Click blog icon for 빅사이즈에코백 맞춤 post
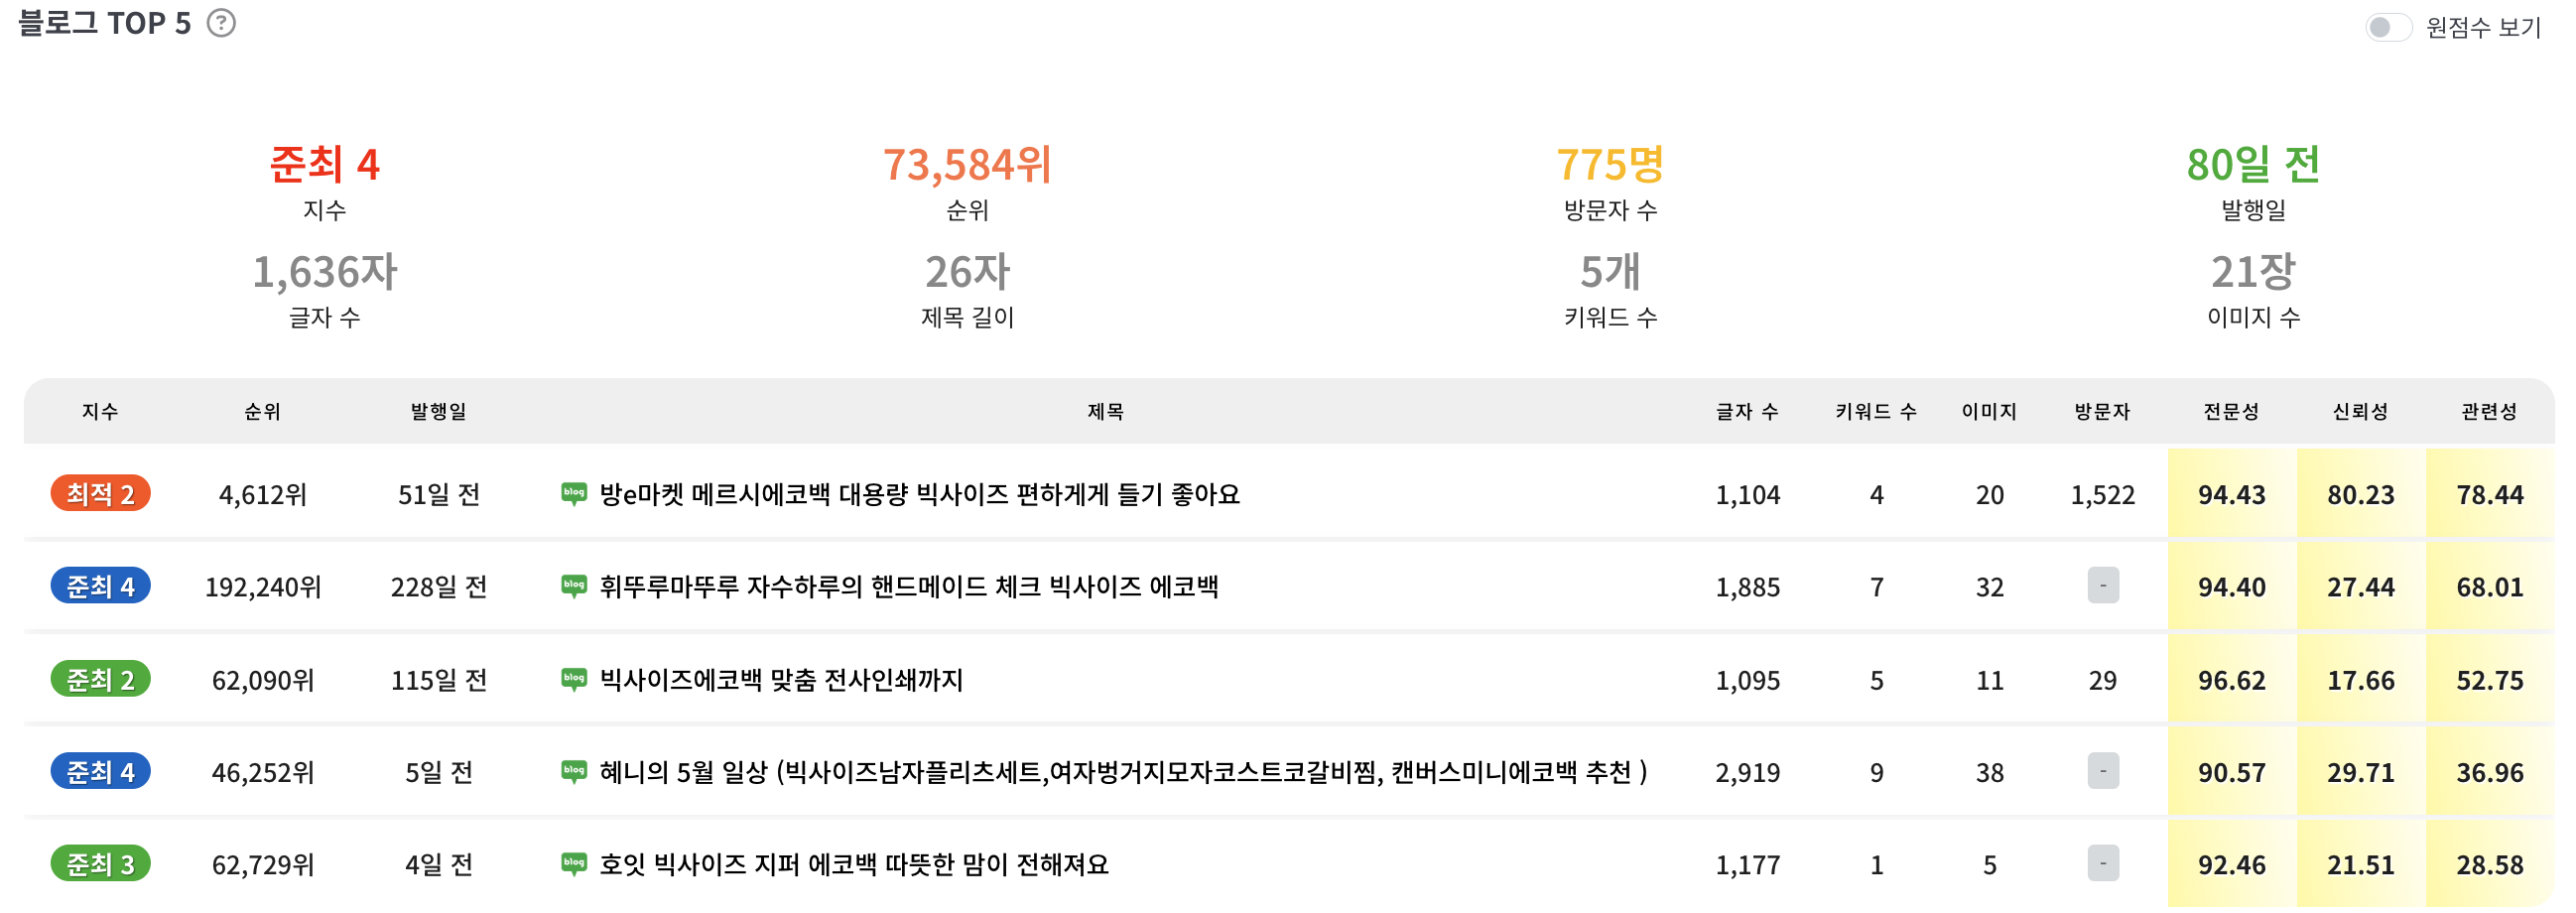Screen dimensions: 2576x913 click(574, 680)
